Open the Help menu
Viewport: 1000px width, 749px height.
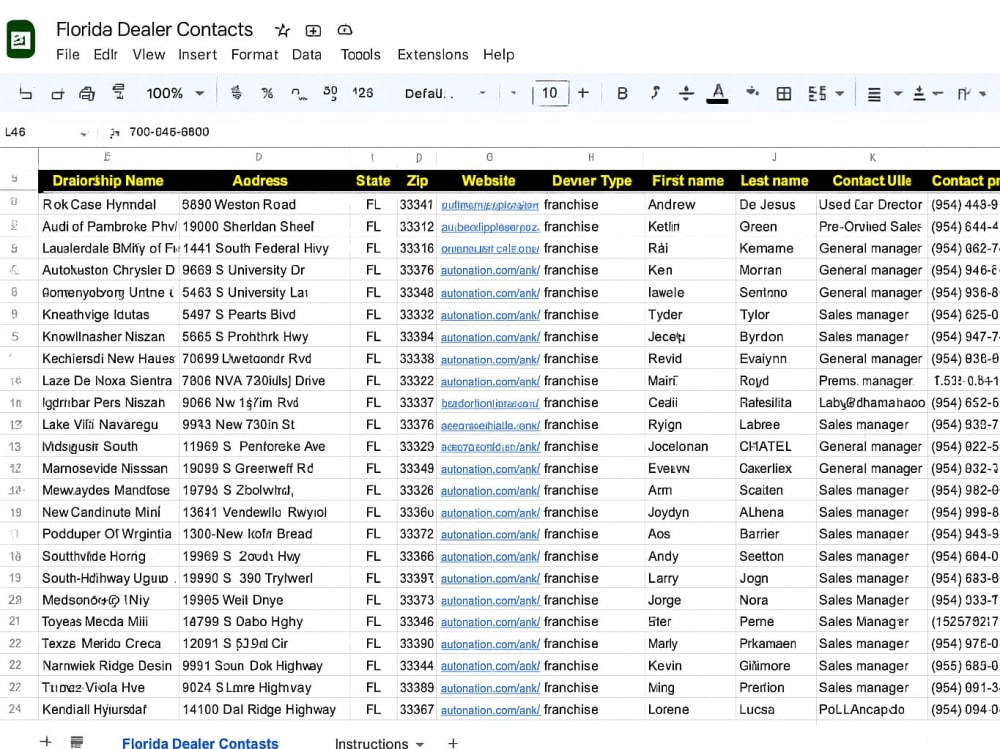[498, 55]
